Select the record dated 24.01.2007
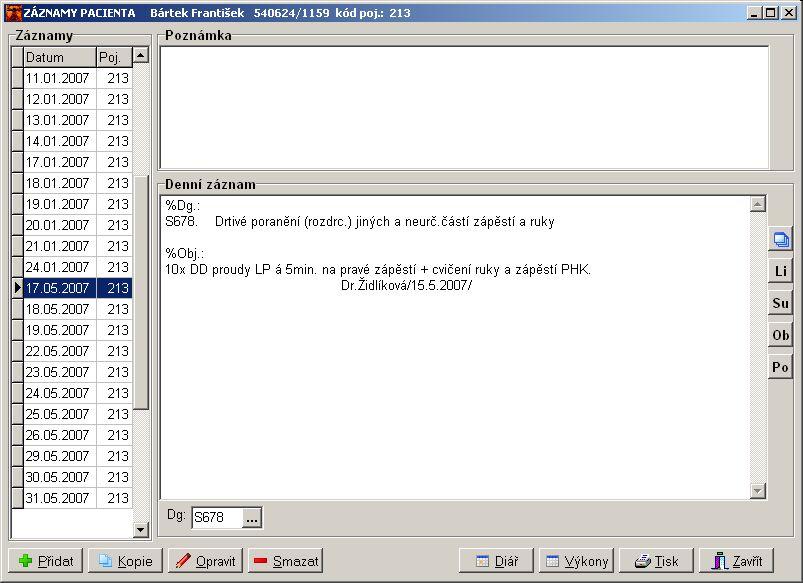The width and height of the screenshot is (803, 583). pyautogui.click(x=78, y=267)
